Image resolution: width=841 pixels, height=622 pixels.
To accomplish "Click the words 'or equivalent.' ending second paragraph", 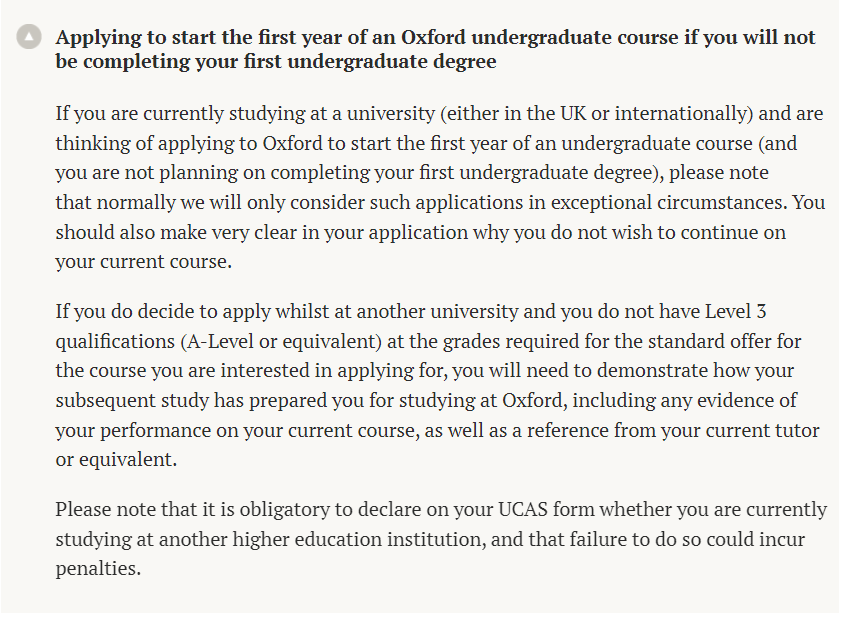I will click(x=116, y=460).
